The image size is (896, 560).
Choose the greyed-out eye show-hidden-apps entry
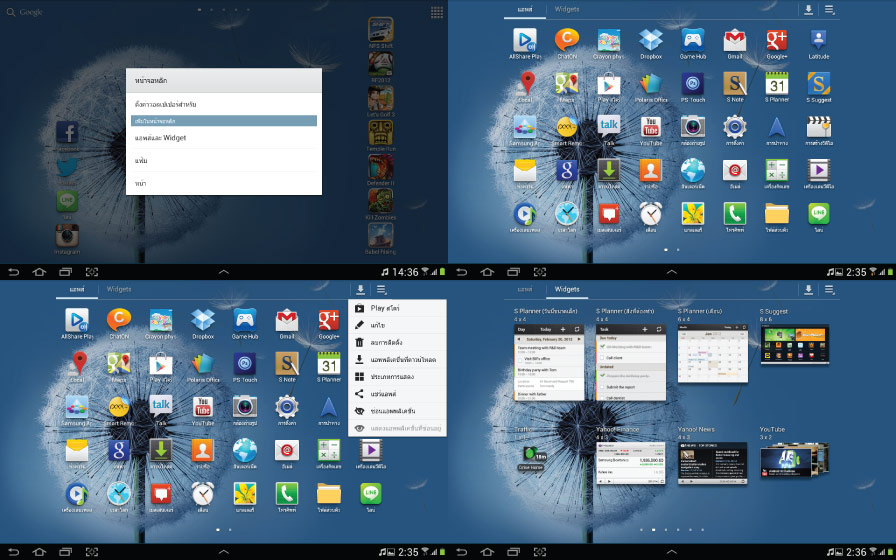click(x=397, y=428)
